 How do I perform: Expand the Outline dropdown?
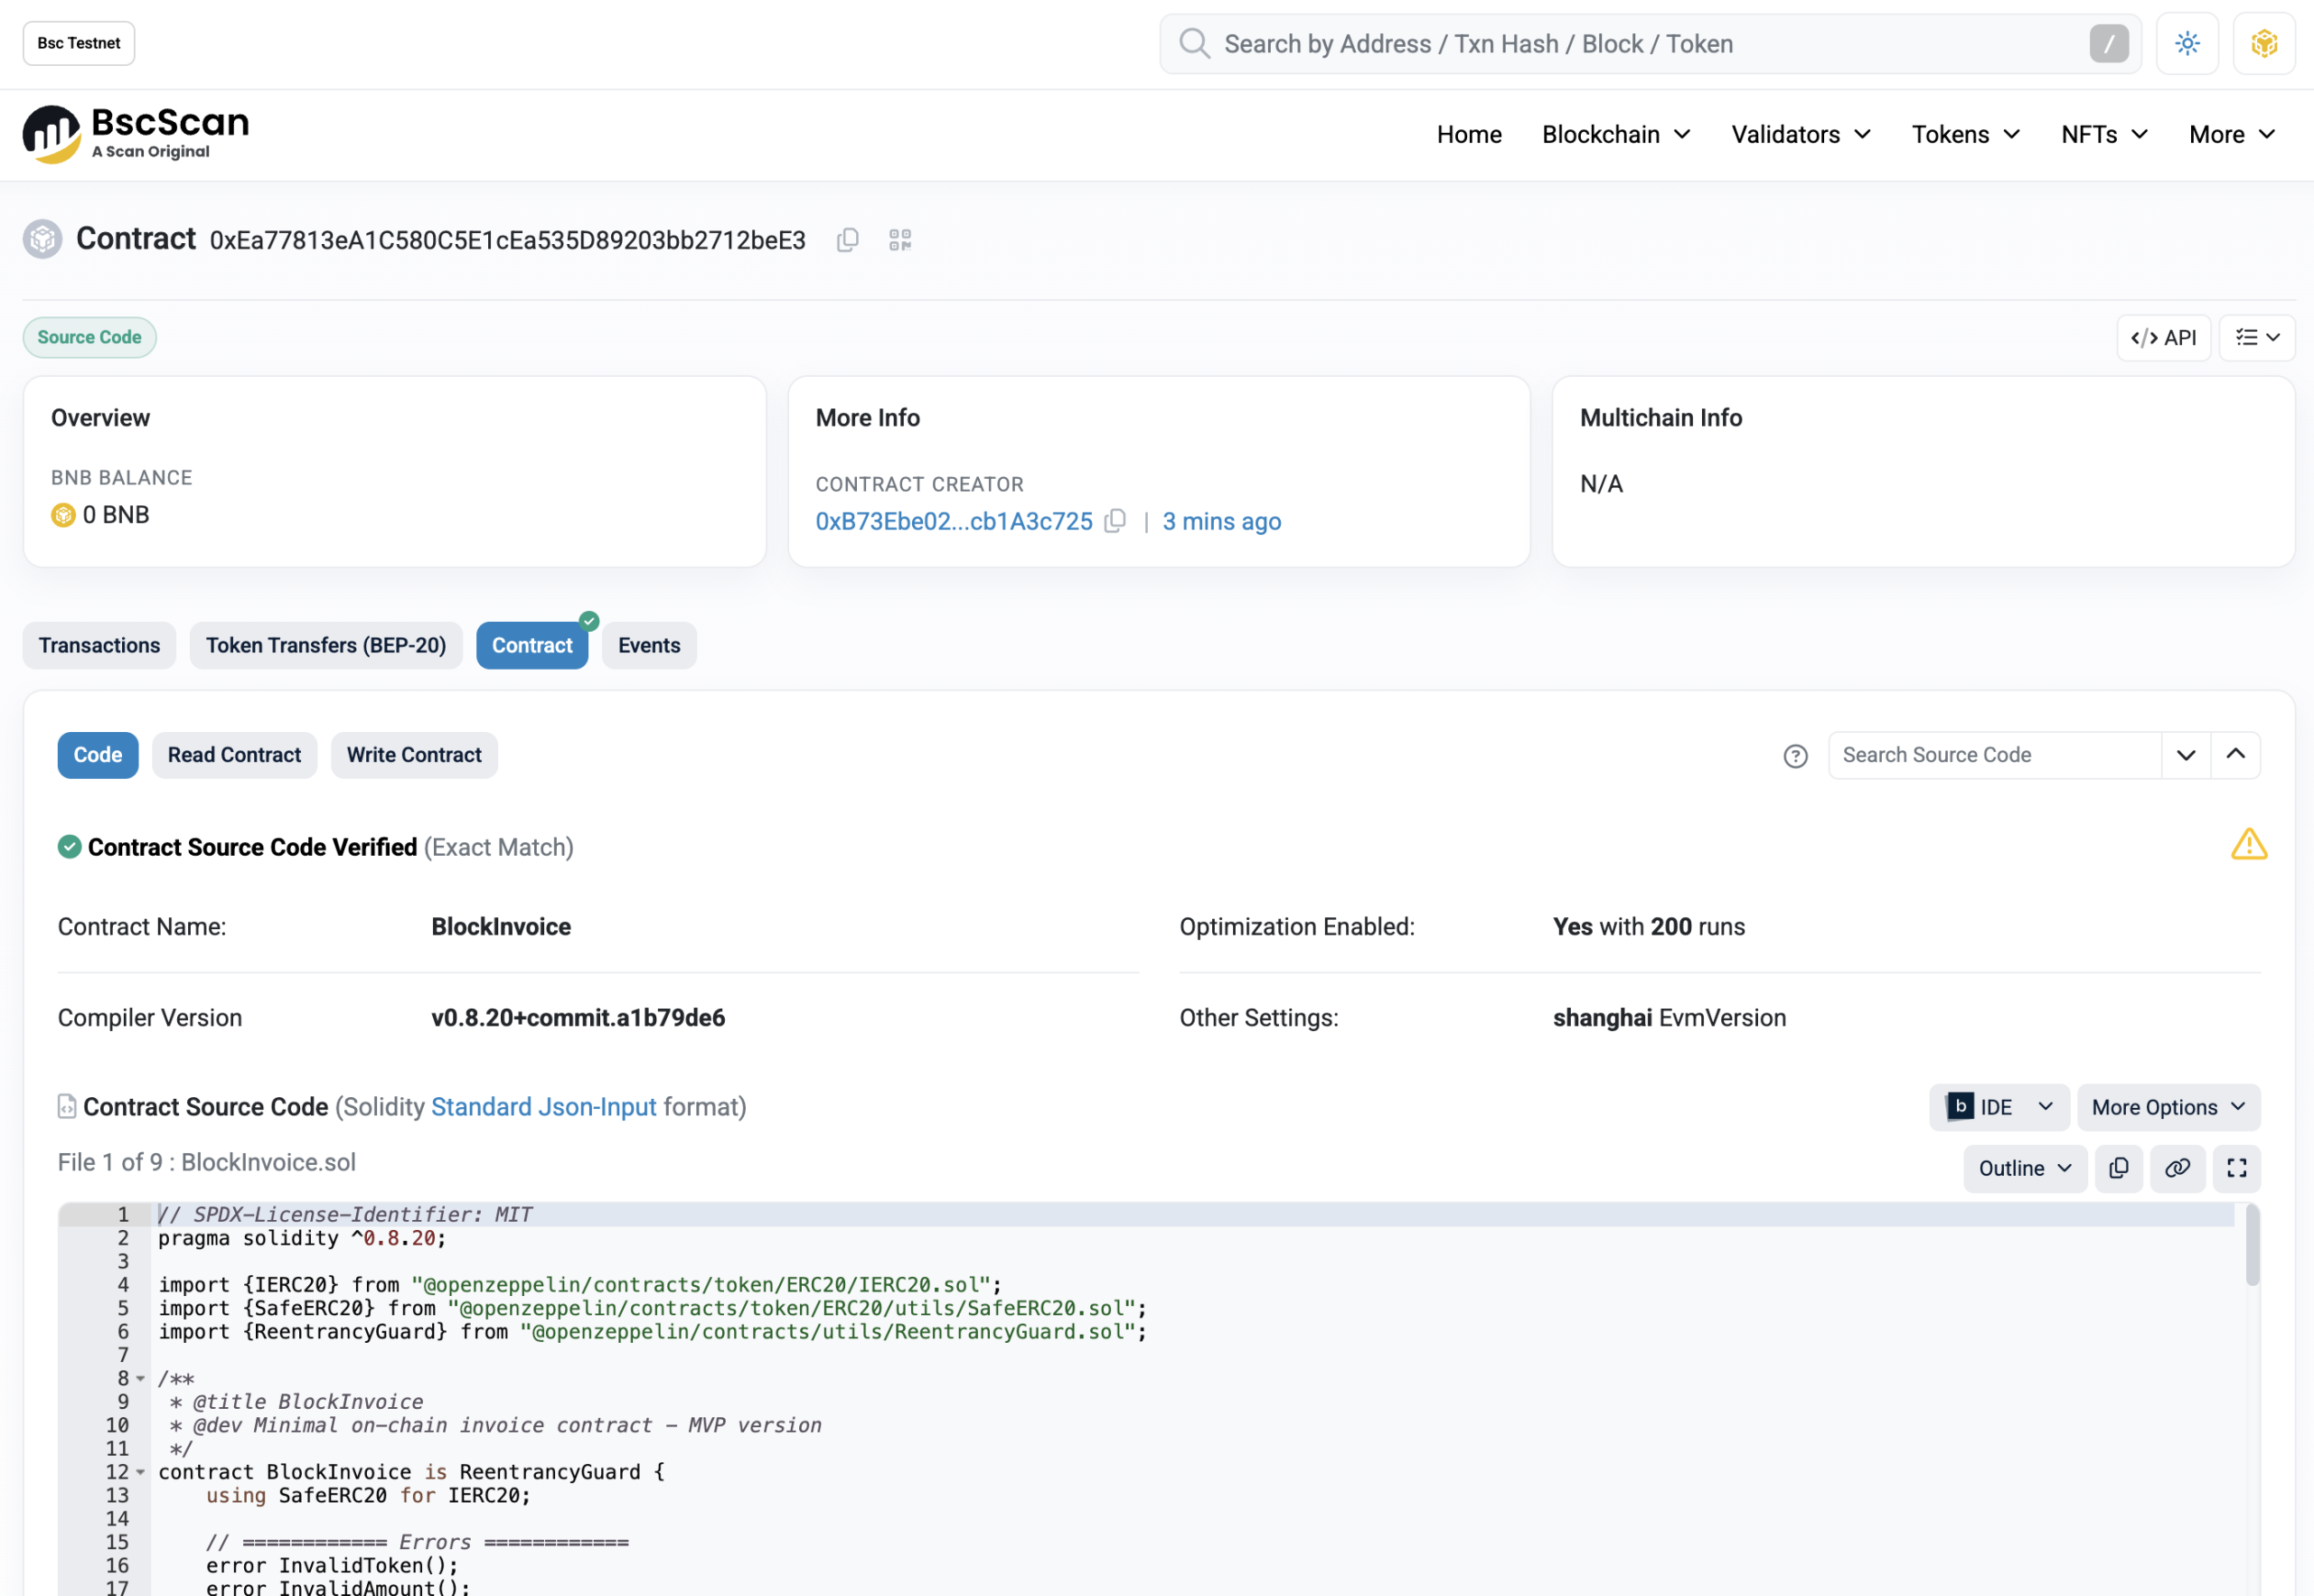(2024, 1168)
